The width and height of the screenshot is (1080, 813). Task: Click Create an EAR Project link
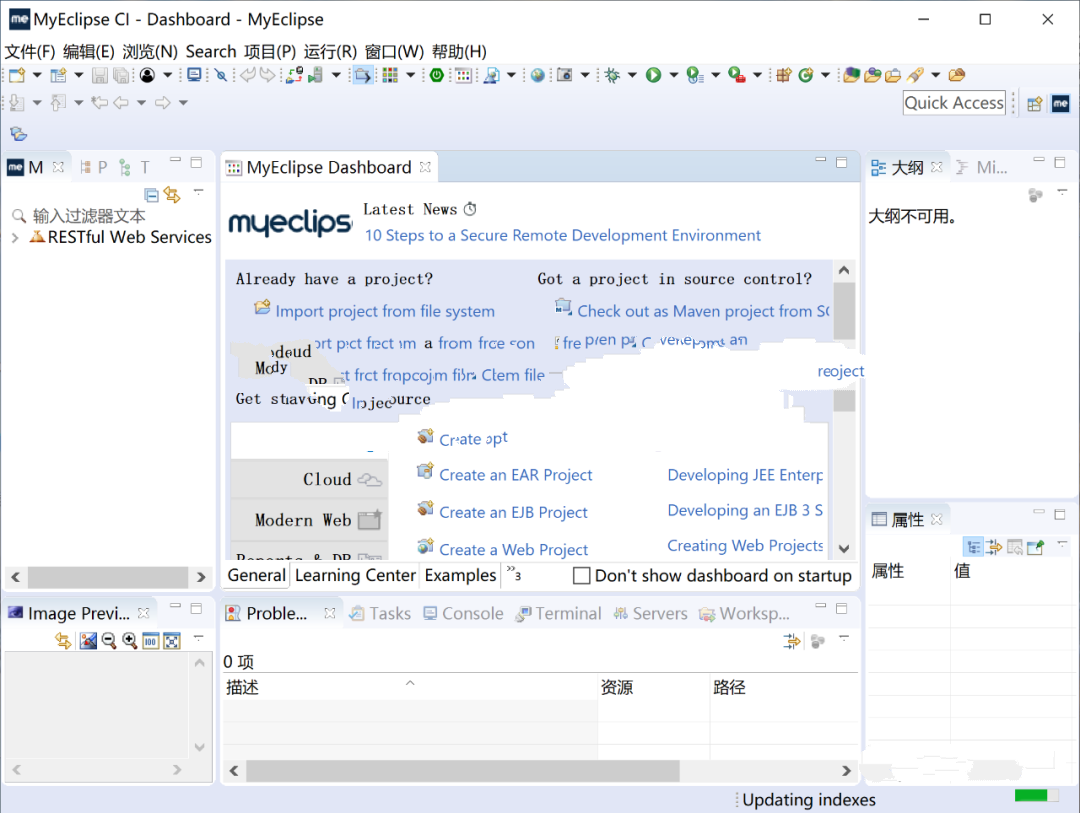click(x=515, y=475)
